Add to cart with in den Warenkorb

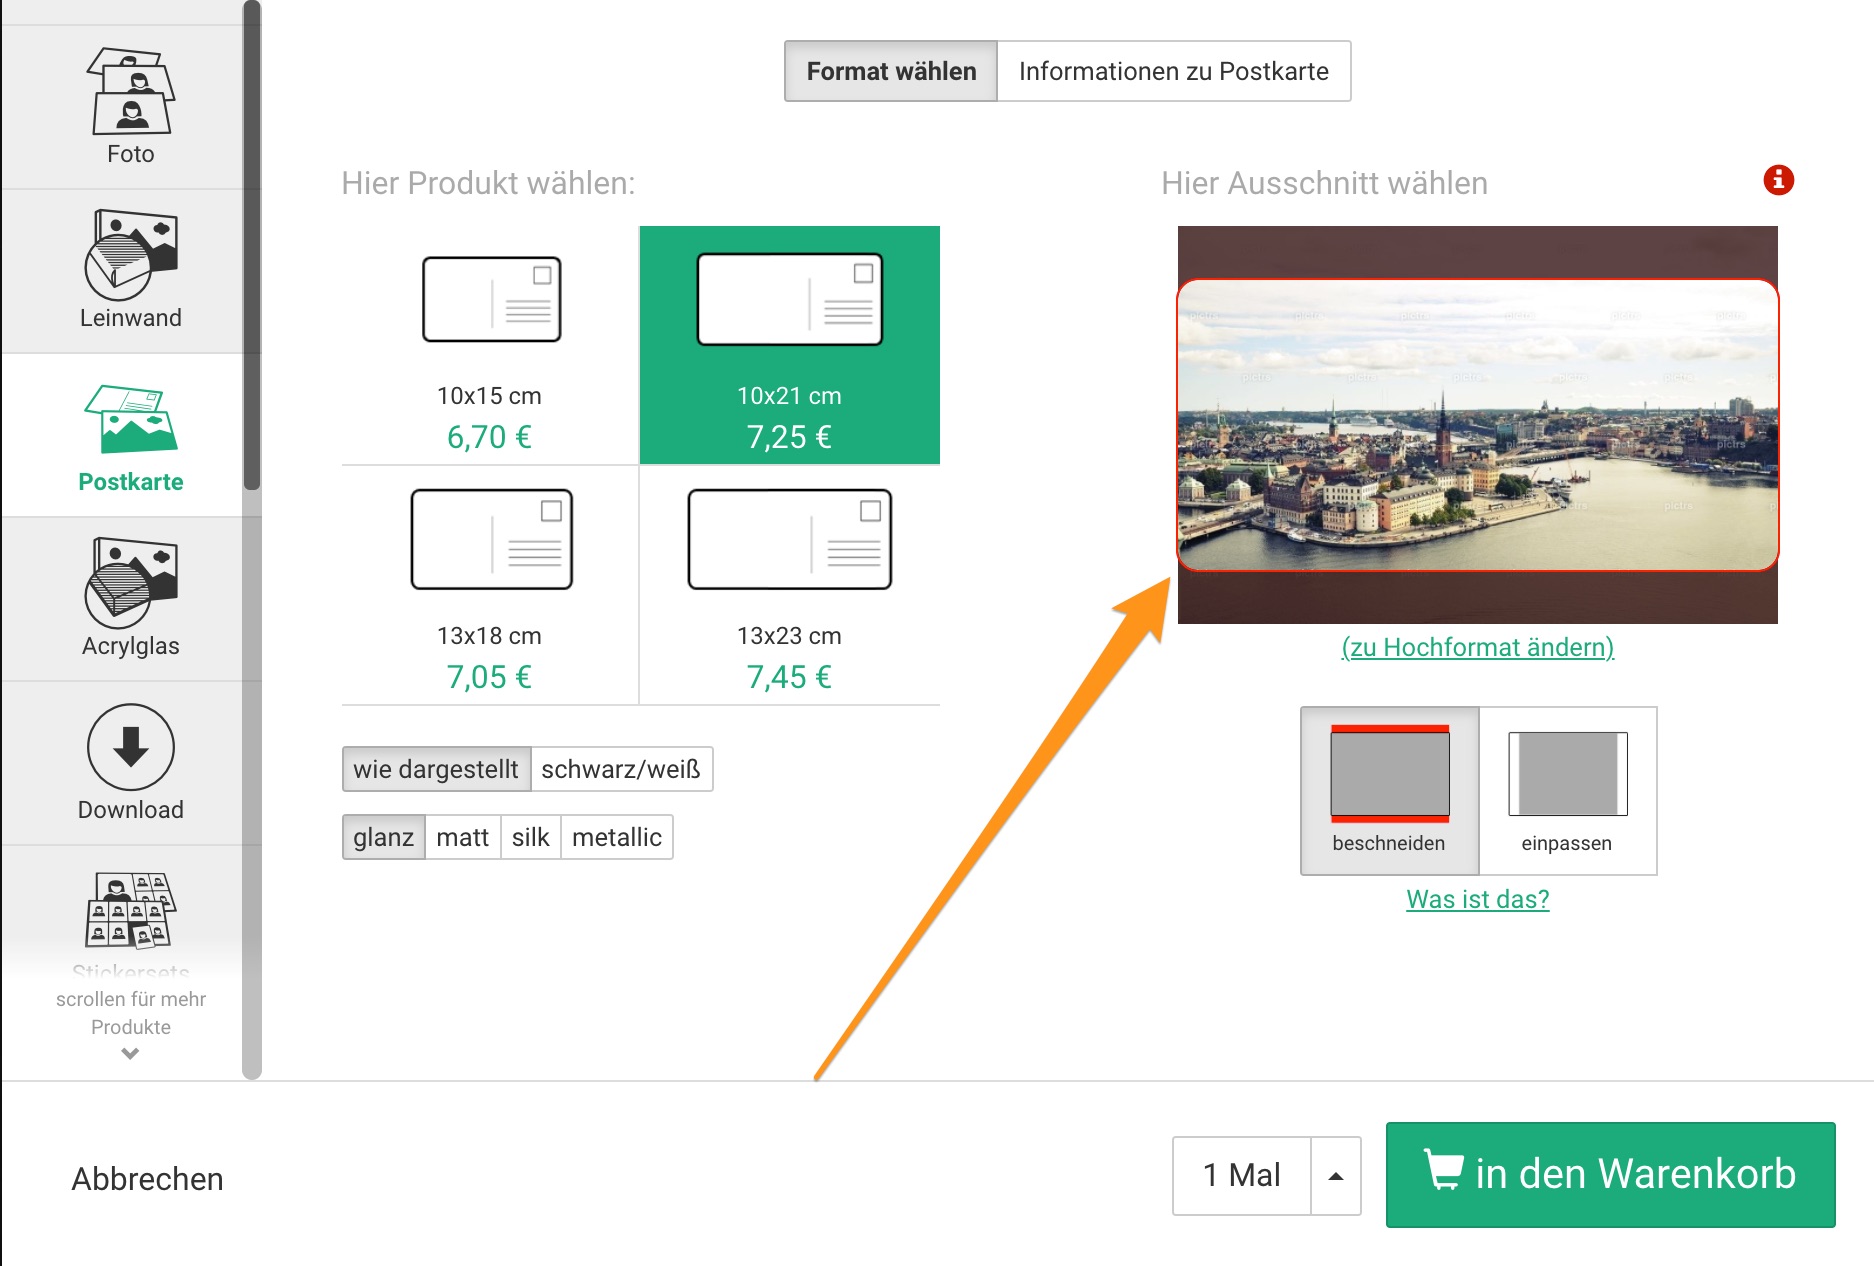coord(1610,1175)
